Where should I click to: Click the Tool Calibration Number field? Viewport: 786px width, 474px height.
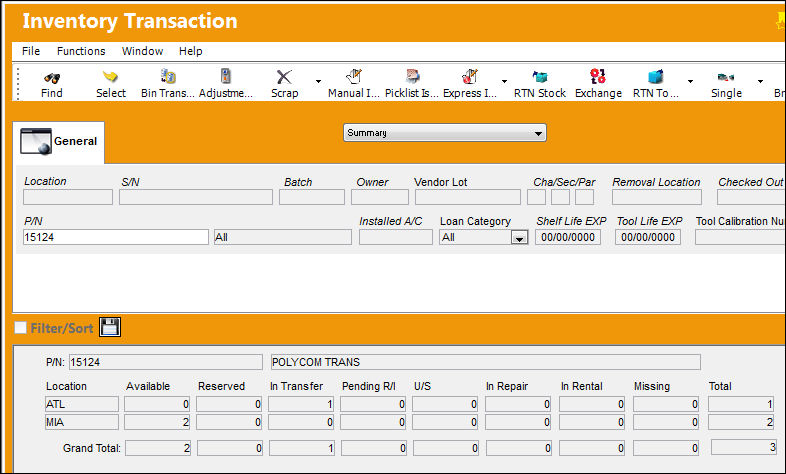tap(740, 237)
